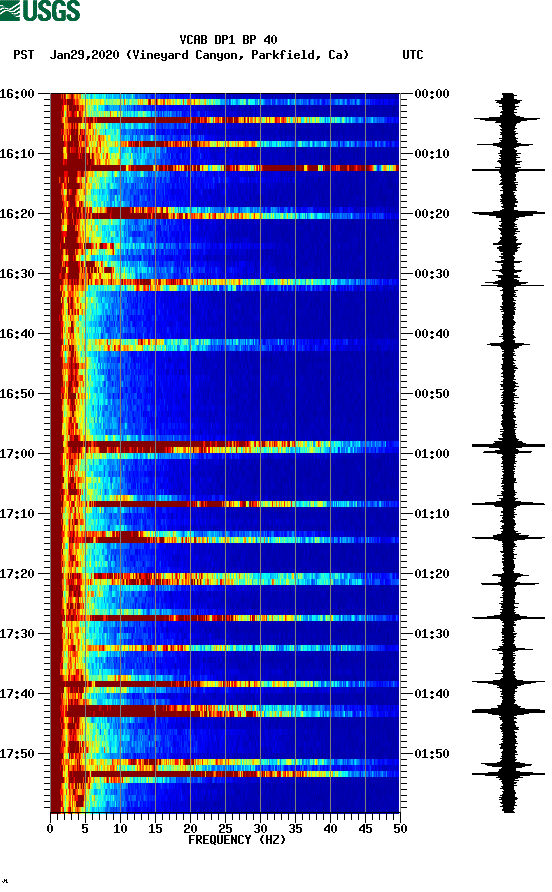The image size is (552, 892).
Task: Click the '20' frequency tick label
Action: 190,829
